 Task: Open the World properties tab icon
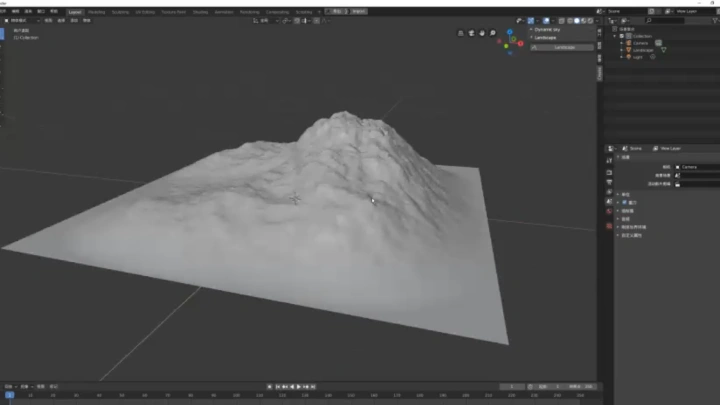[609, 211]
